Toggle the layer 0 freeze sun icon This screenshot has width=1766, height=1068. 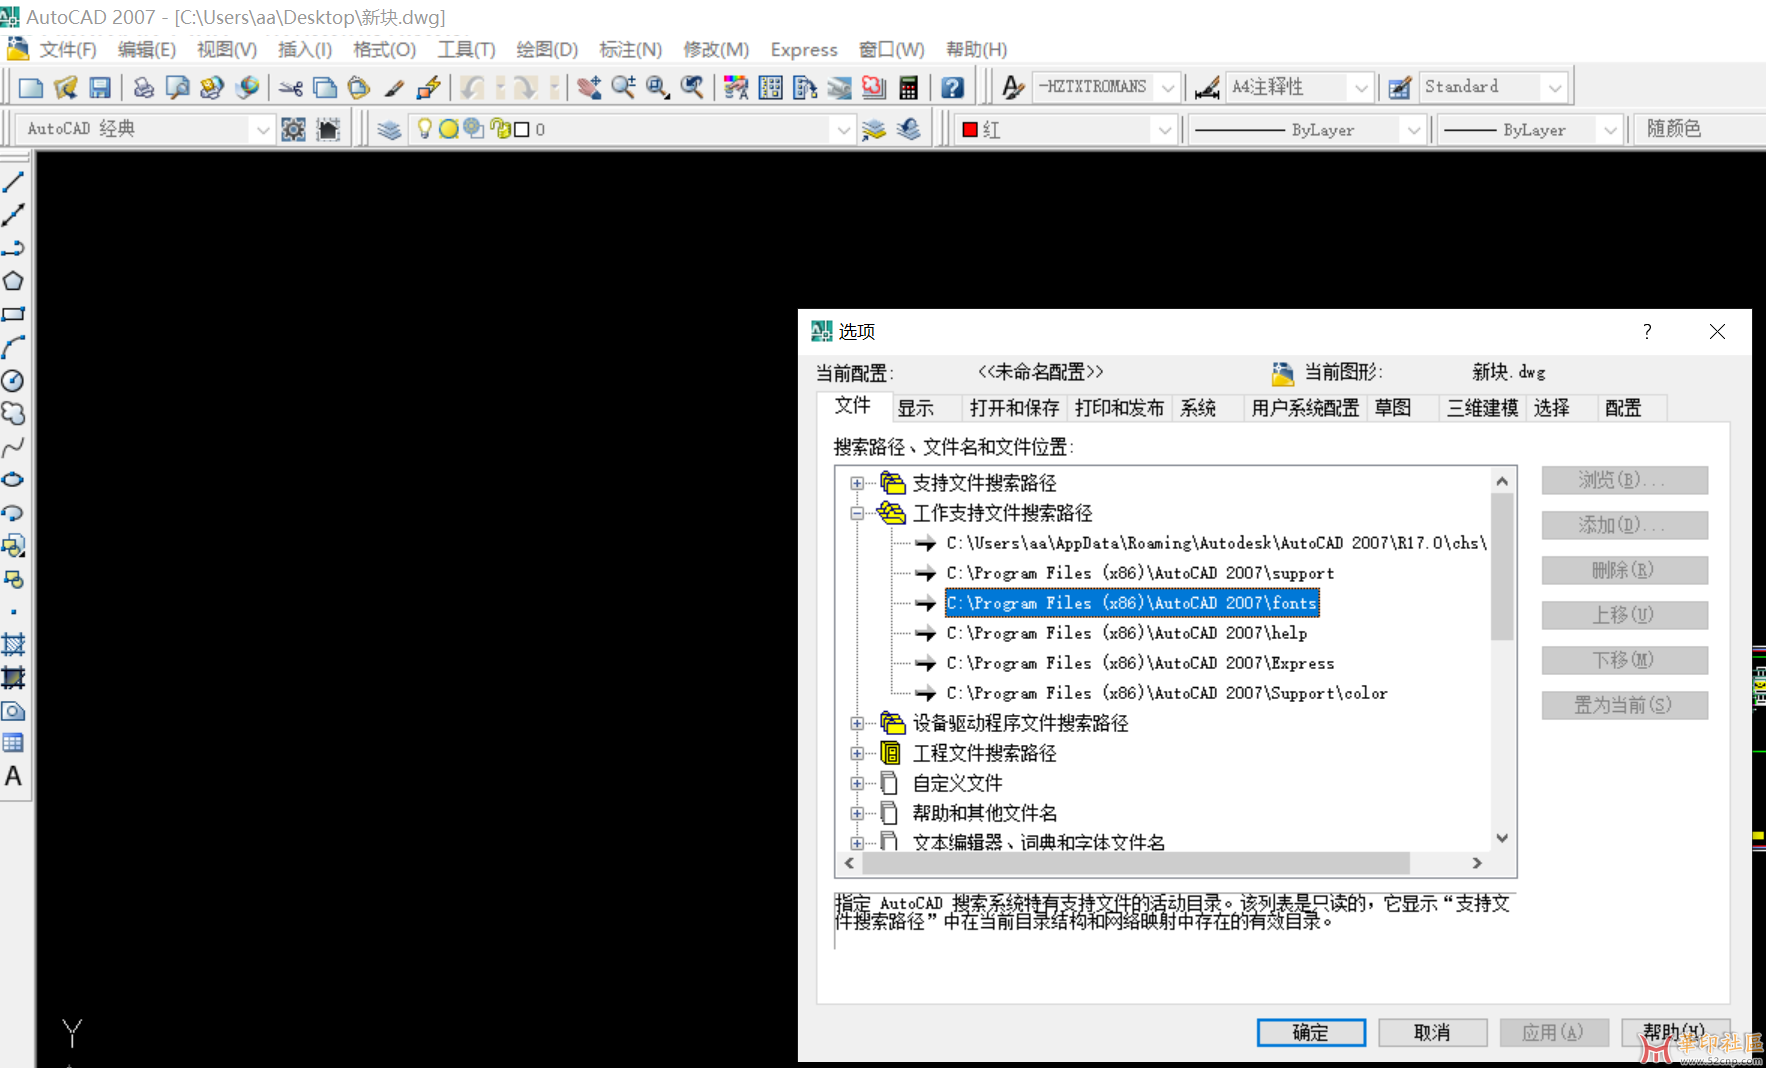[x=449, y=128]
